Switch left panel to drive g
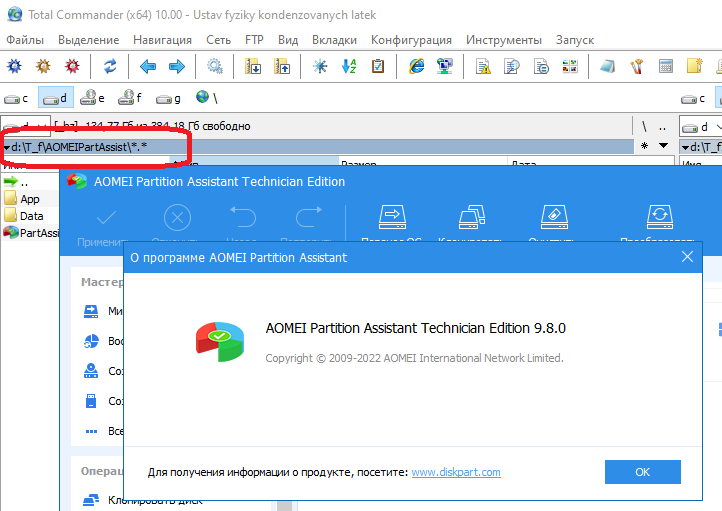Viewport: 722px width, 511px height. [x=170, y=98]
